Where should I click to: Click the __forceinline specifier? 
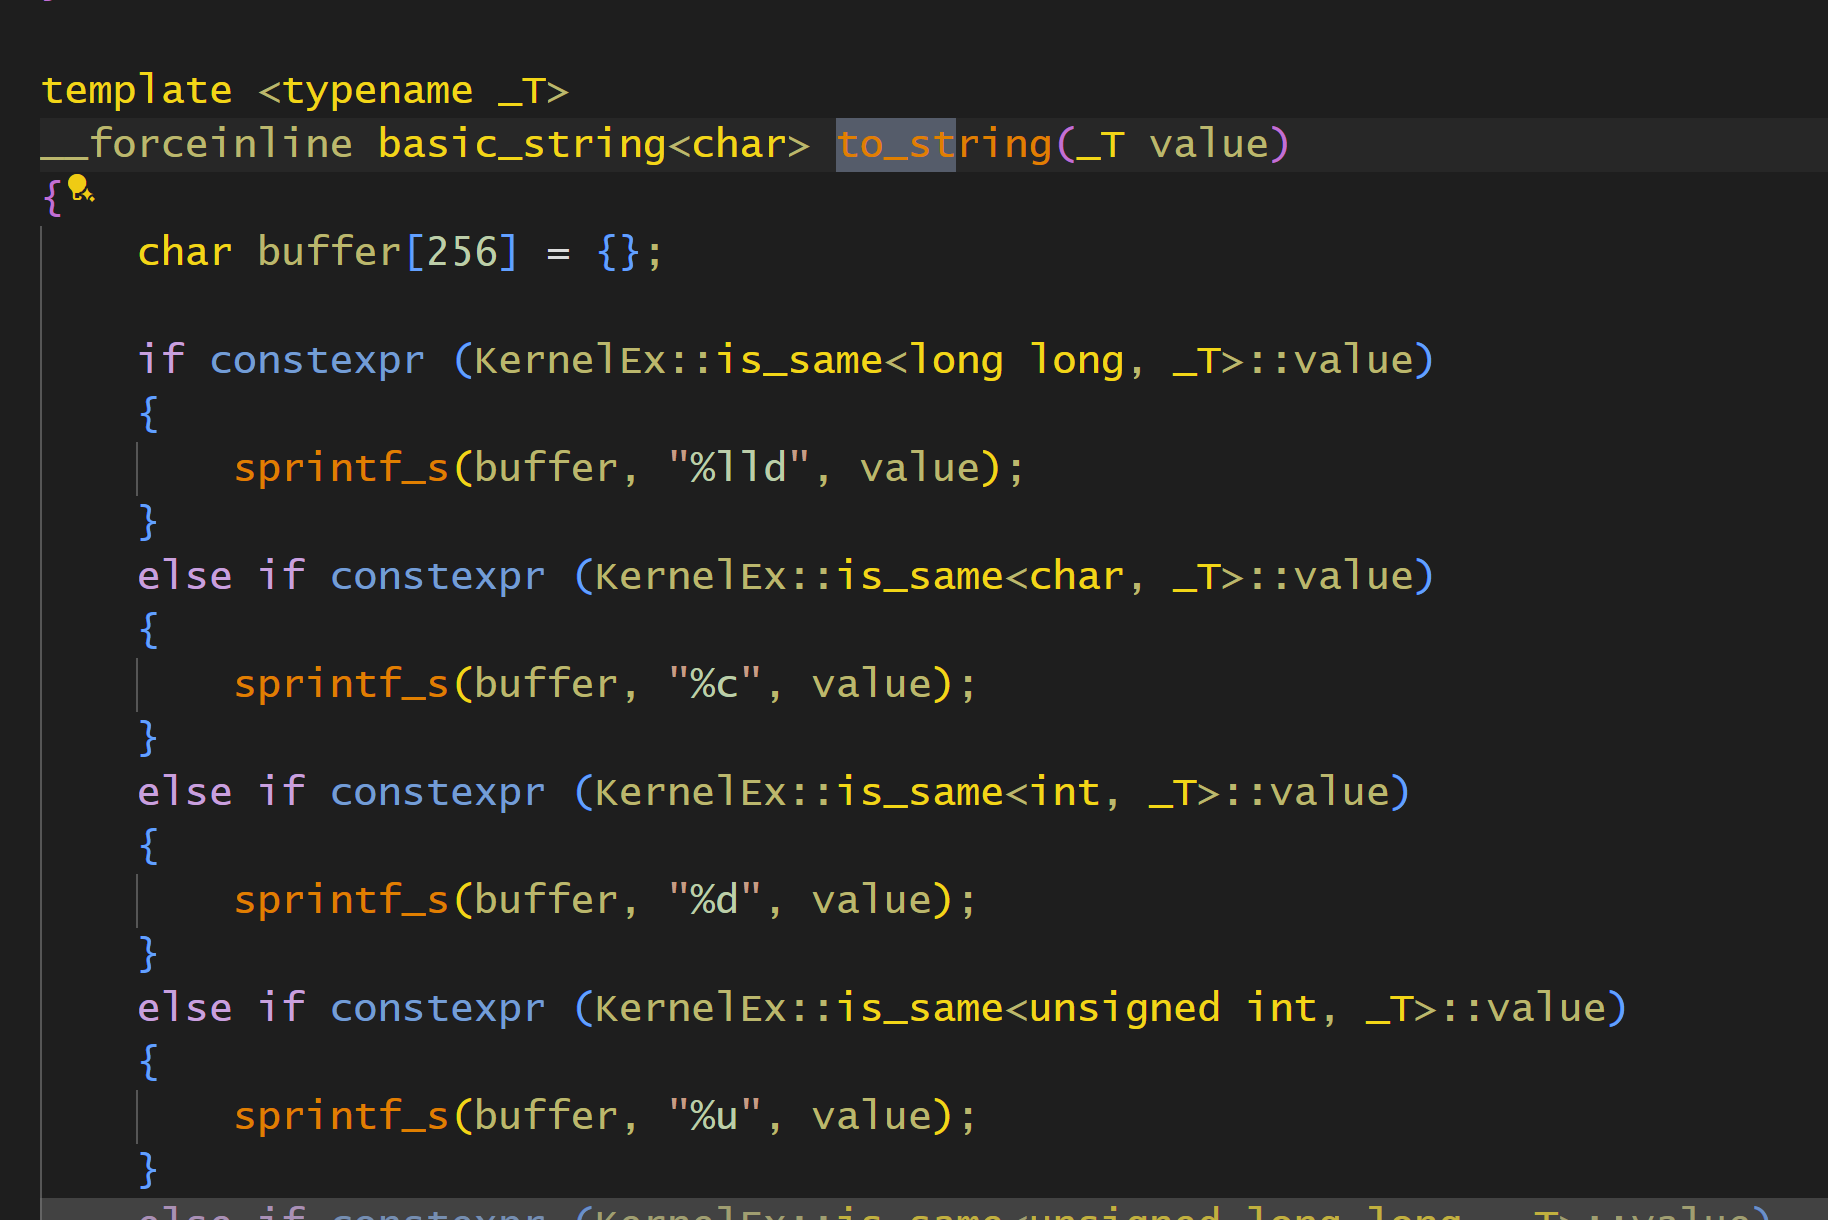[x=197, y=144]
